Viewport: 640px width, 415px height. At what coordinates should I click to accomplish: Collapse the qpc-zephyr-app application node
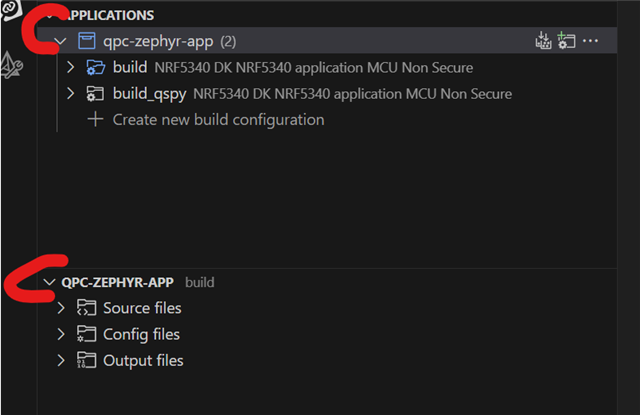(60, 41)
